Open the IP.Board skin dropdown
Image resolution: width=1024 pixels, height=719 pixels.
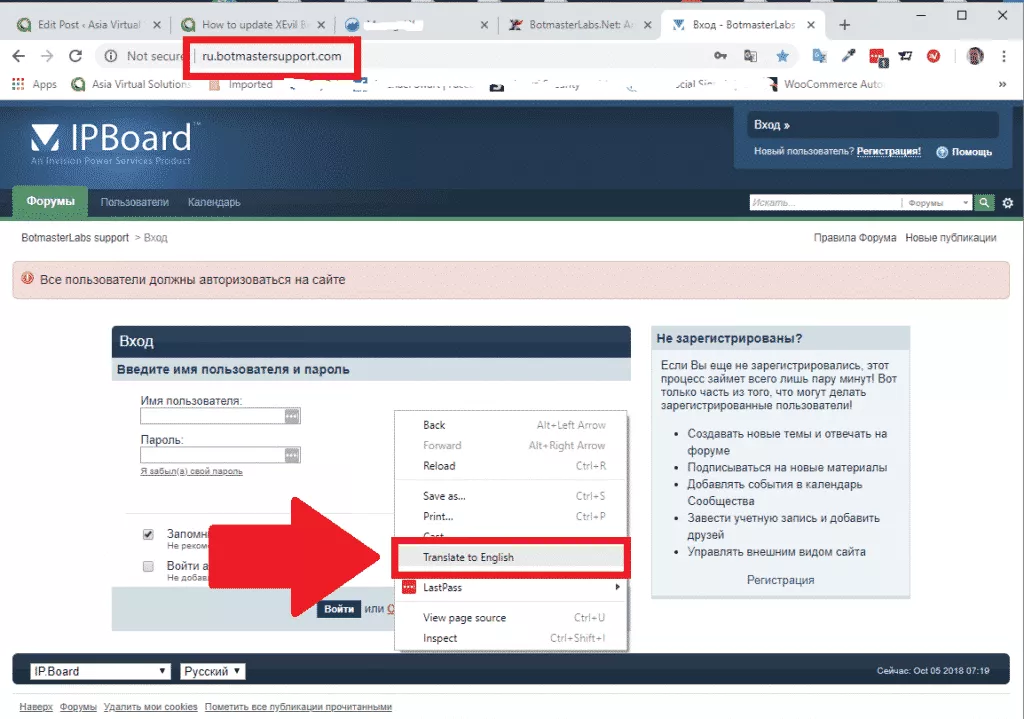pos(100,671)
